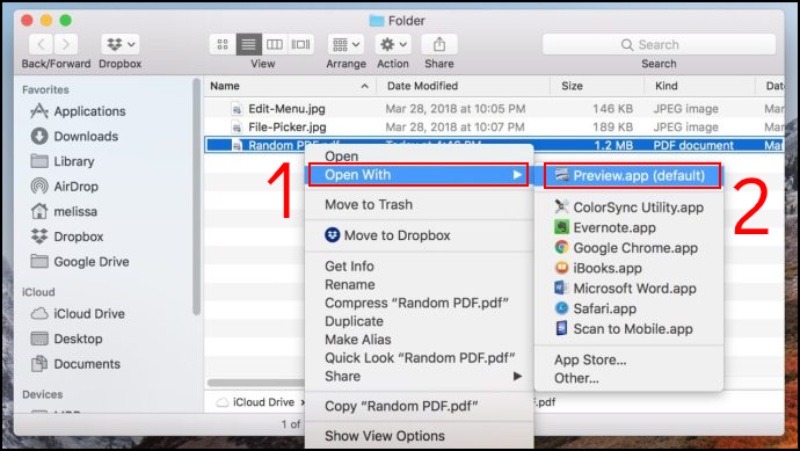Choose Rename in the context menu
The height and width of the screenshot is (451, 800).
pos(419,285)
